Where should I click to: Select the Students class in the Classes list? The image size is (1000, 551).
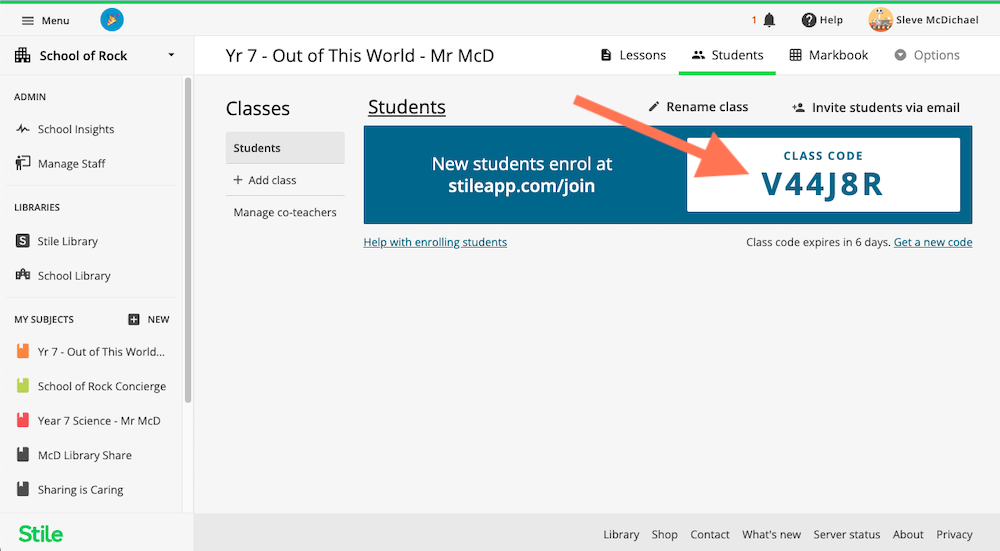click(285, 148)
